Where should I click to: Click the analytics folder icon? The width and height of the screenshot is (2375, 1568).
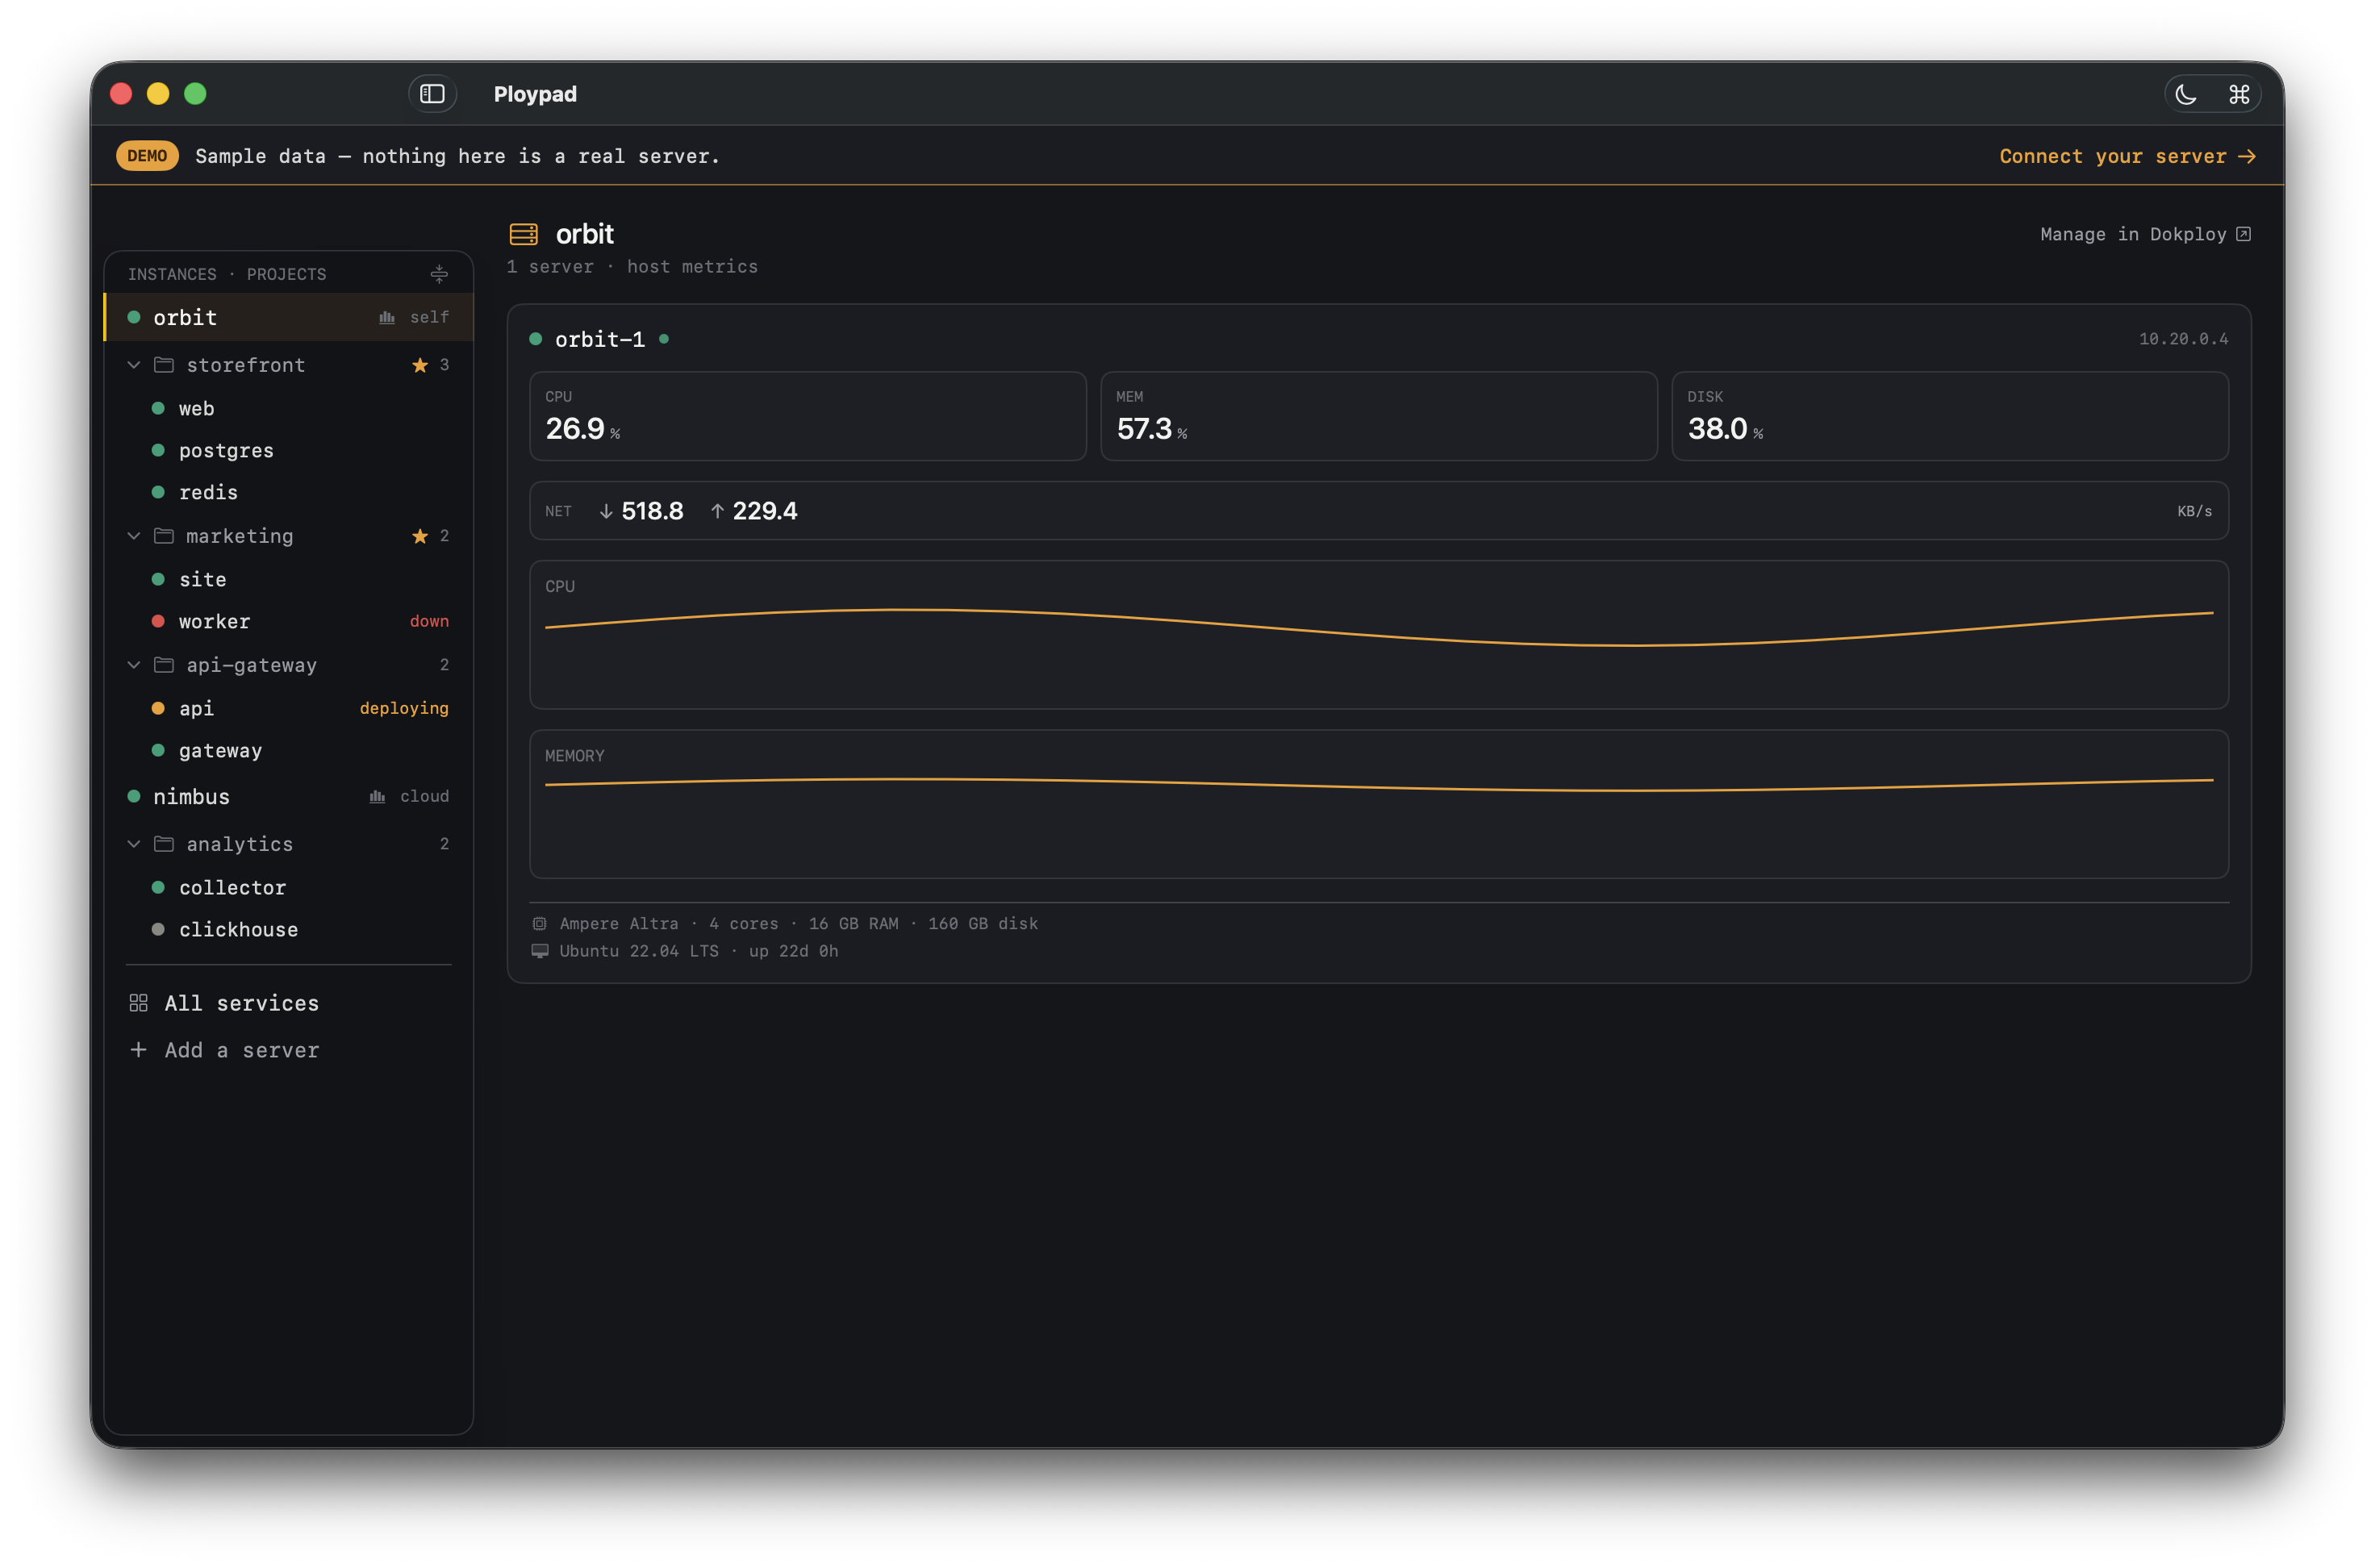click(164, 844)
